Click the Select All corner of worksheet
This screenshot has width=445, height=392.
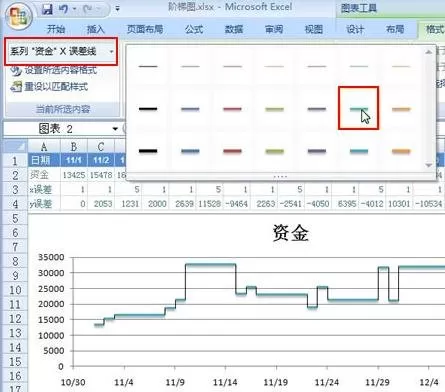(x=15, y=146)
